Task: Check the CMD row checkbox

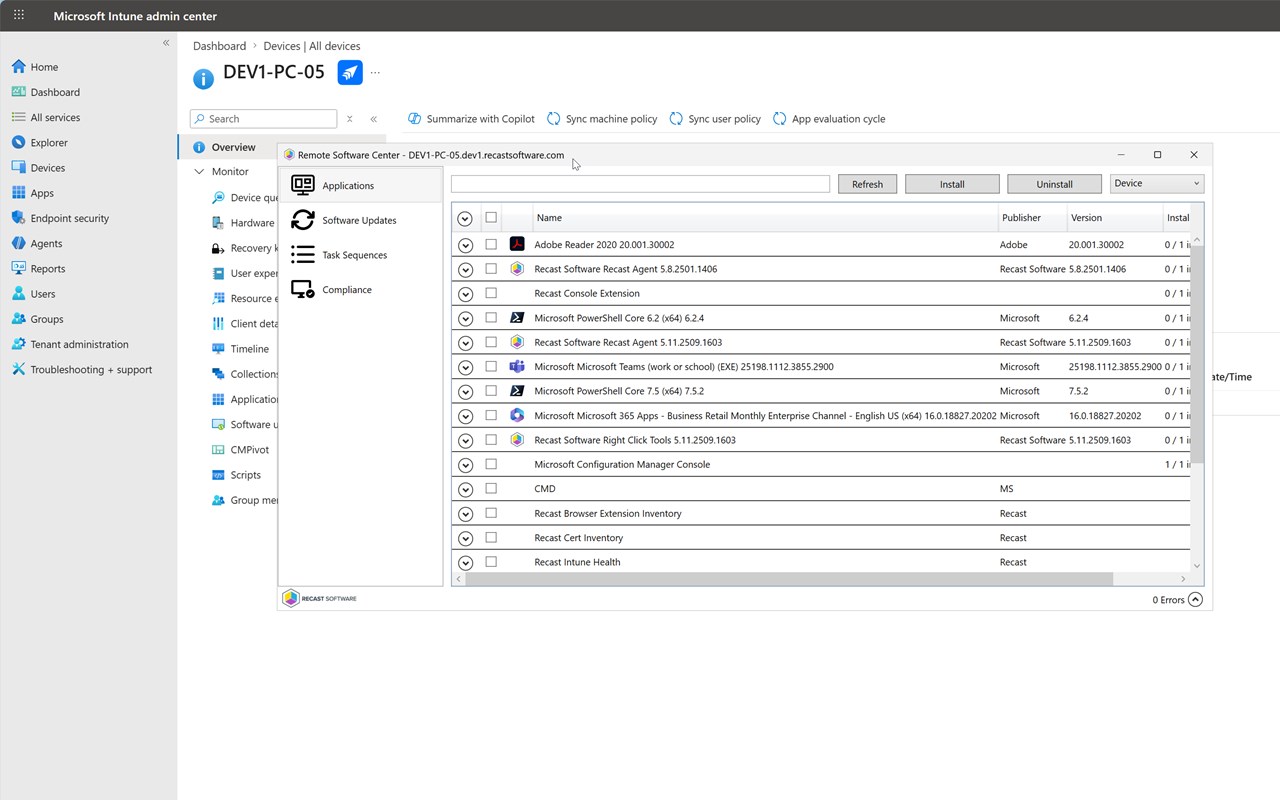Action: click(x=491, y=488)
